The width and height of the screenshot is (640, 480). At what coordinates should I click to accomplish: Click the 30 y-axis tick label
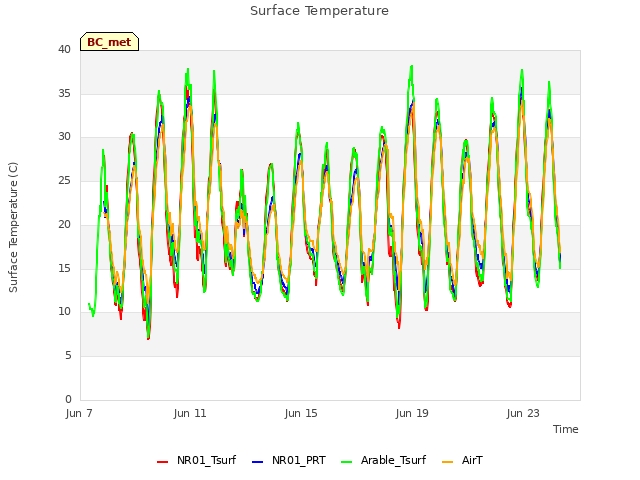64,137
